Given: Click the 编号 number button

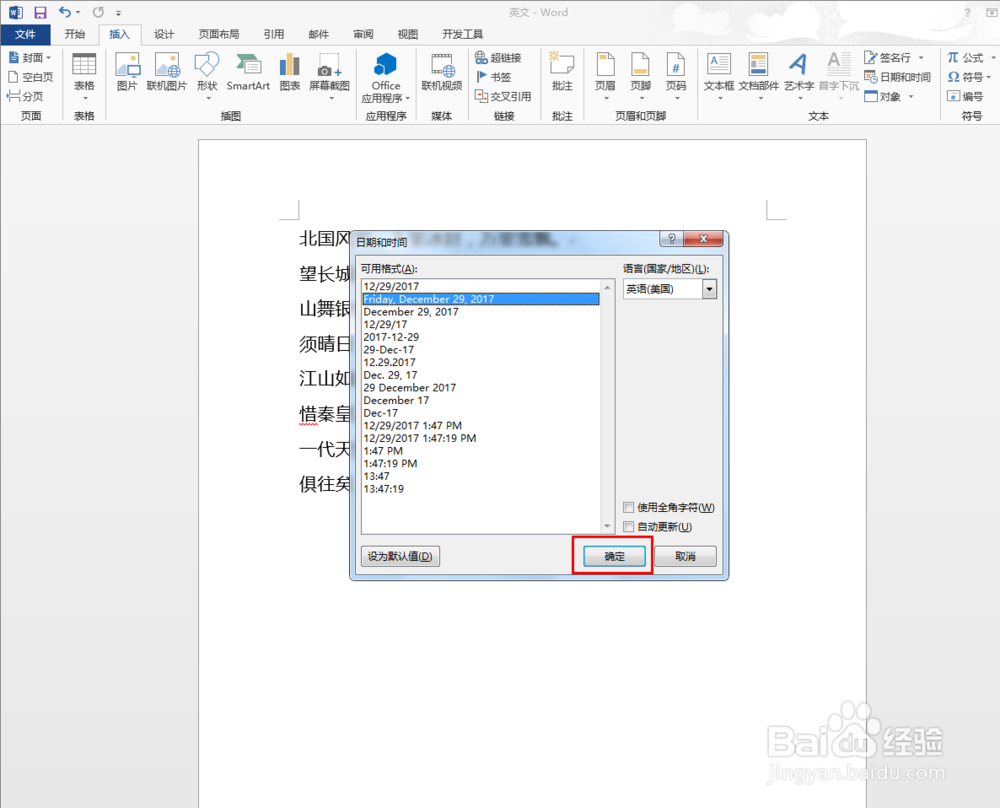Looking at the screenshot, I should pos(966,96).
